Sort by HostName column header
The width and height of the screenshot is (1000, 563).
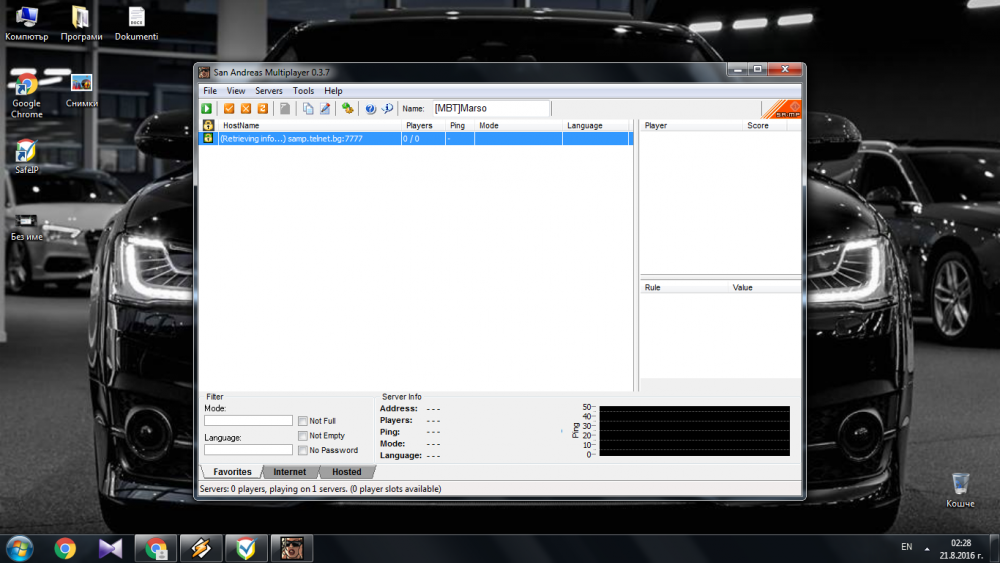click(x=309, y=126)
